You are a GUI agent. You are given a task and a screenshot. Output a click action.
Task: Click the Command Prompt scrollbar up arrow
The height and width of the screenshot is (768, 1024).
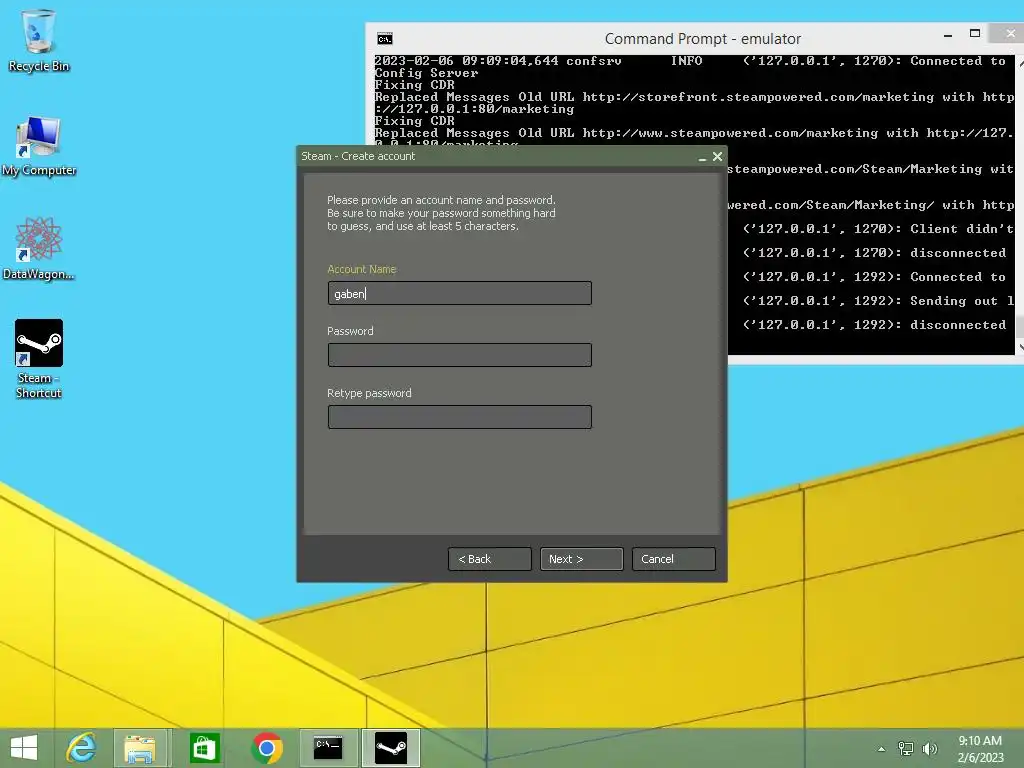(x=1019, y=63)
